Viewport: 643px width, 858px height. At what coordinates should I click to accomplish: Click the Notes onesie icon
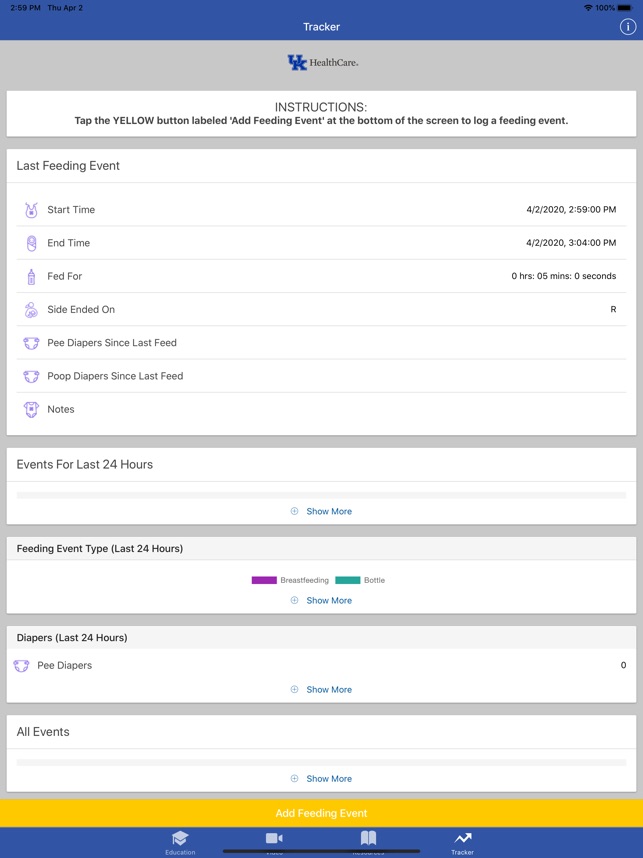tap(31, 410)
